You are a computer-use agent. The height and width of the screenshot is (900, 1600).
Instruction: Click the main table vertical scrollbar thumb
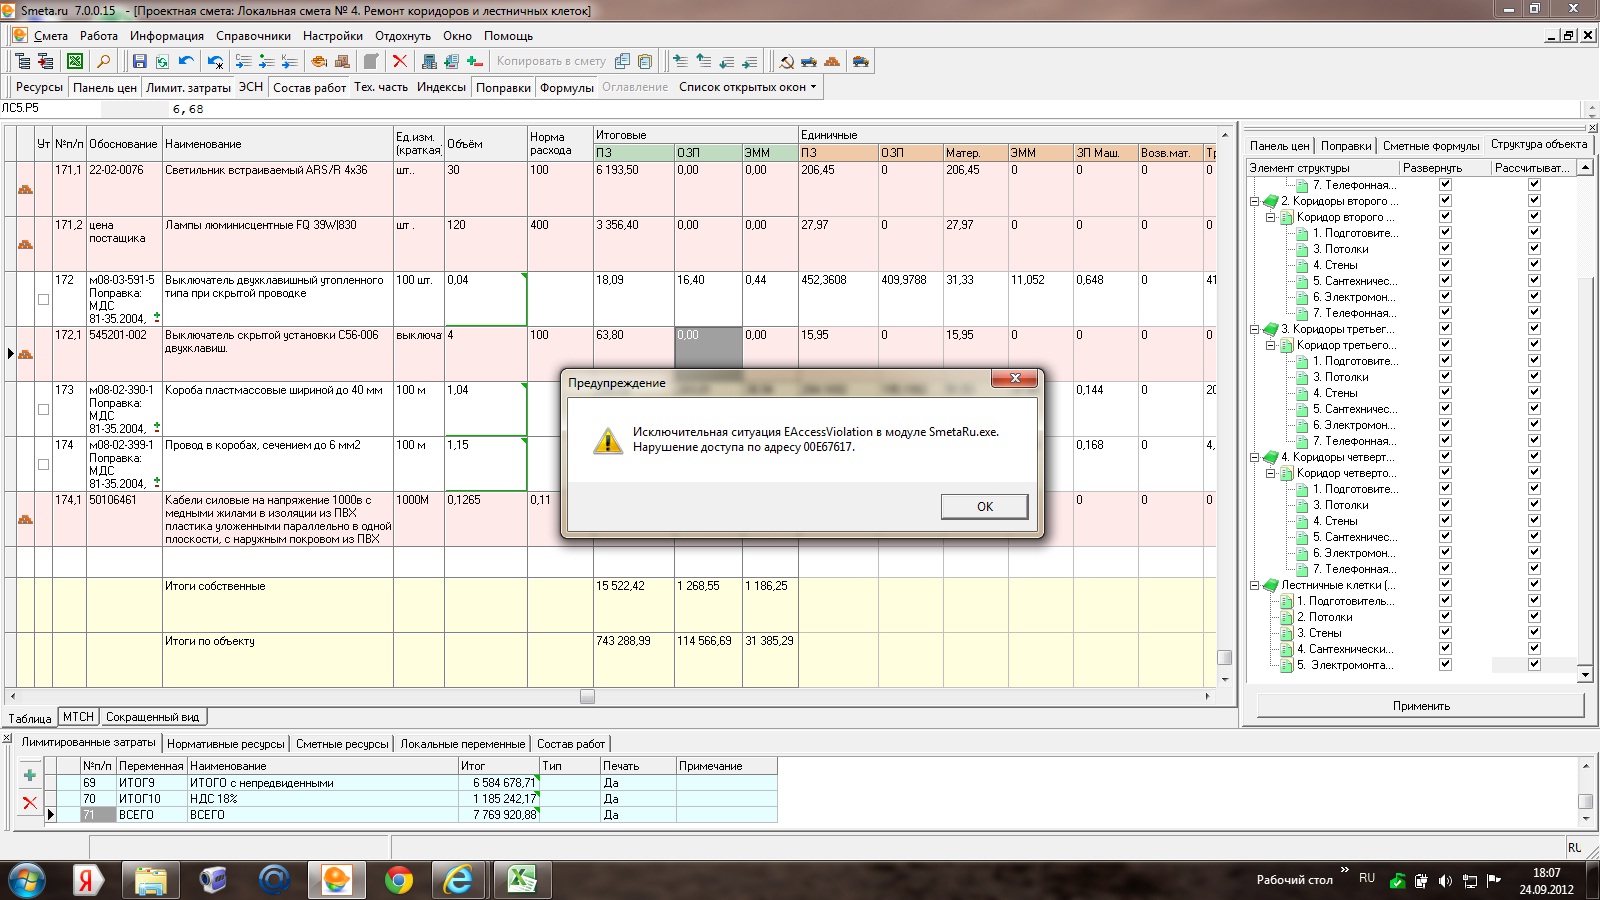(x=1224, y=657)
